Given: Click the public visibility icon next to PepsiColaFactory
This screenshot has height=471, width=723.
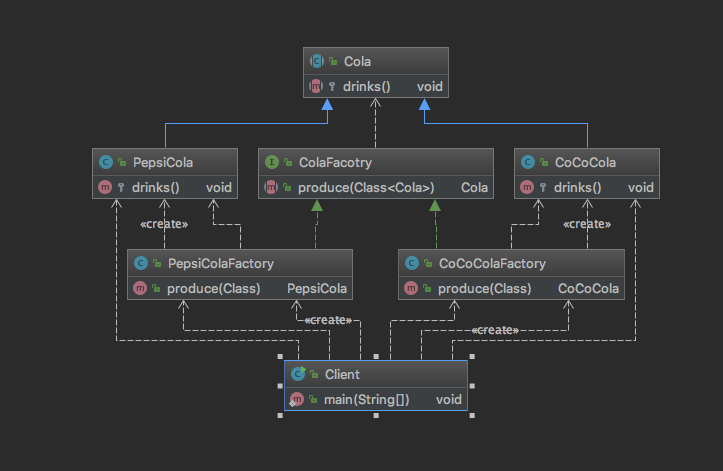Looking at the screenshot, I should point(157,263).
